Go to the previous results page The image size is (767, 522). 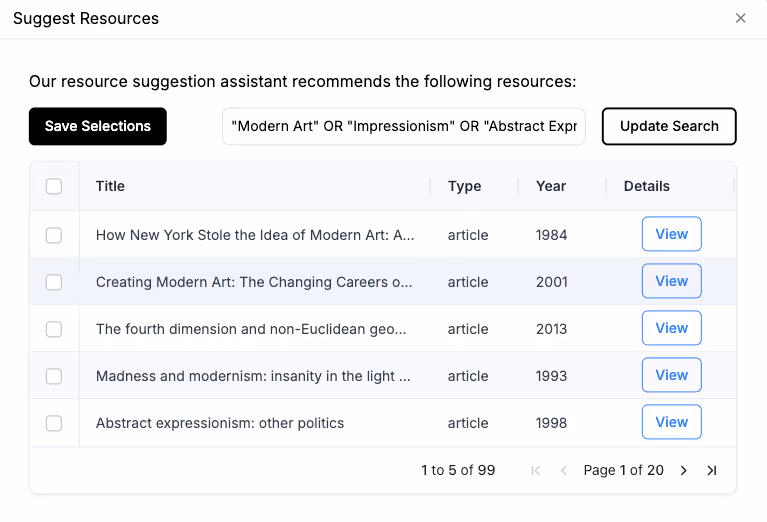click(564, 471)
